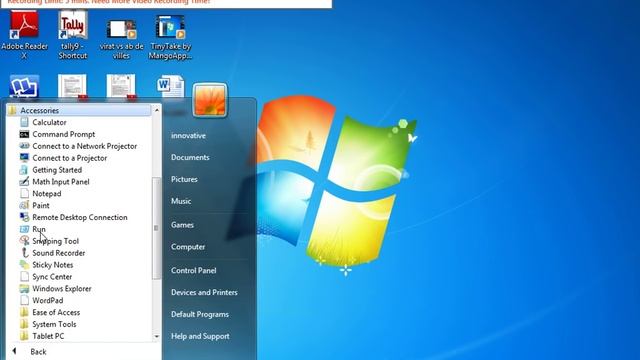
Task: Launch the Snipping Tool icon
Action: pyautogui.click(x=24, y=241)
